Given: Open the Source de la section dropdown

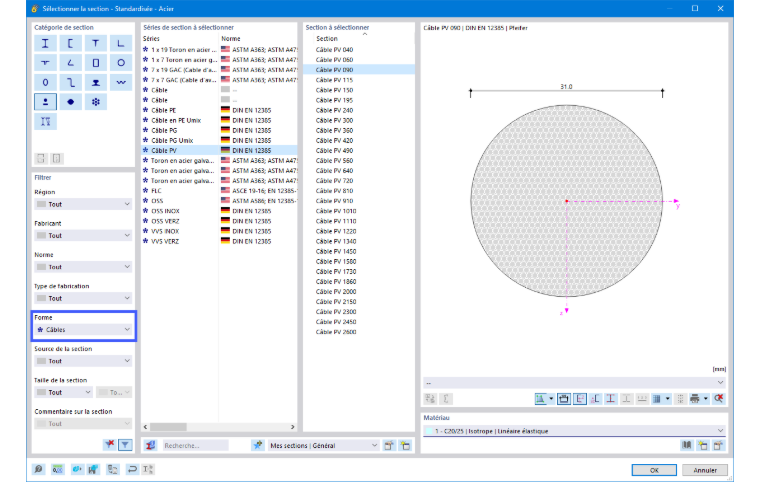Looking at the screenshot, I should 83,361.
